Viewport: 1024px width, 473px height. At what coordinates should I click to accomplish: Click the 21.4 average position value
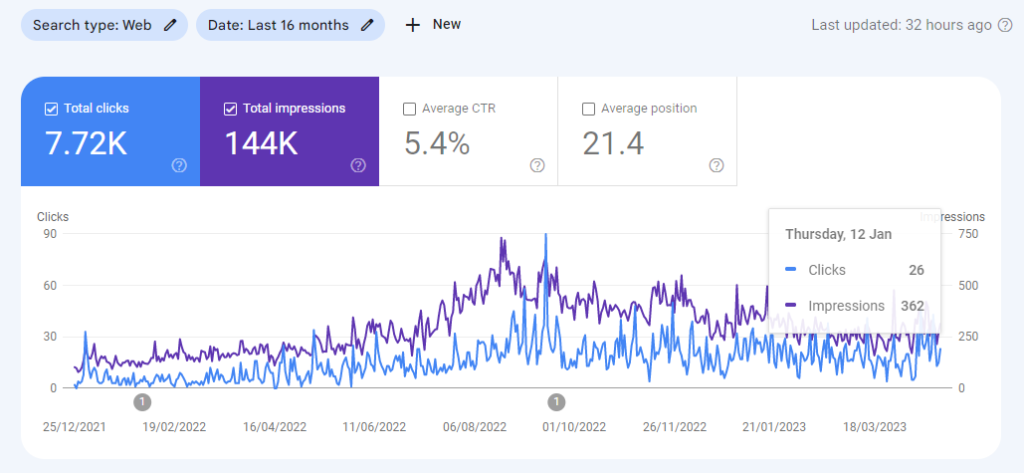(x=613, y=144)
